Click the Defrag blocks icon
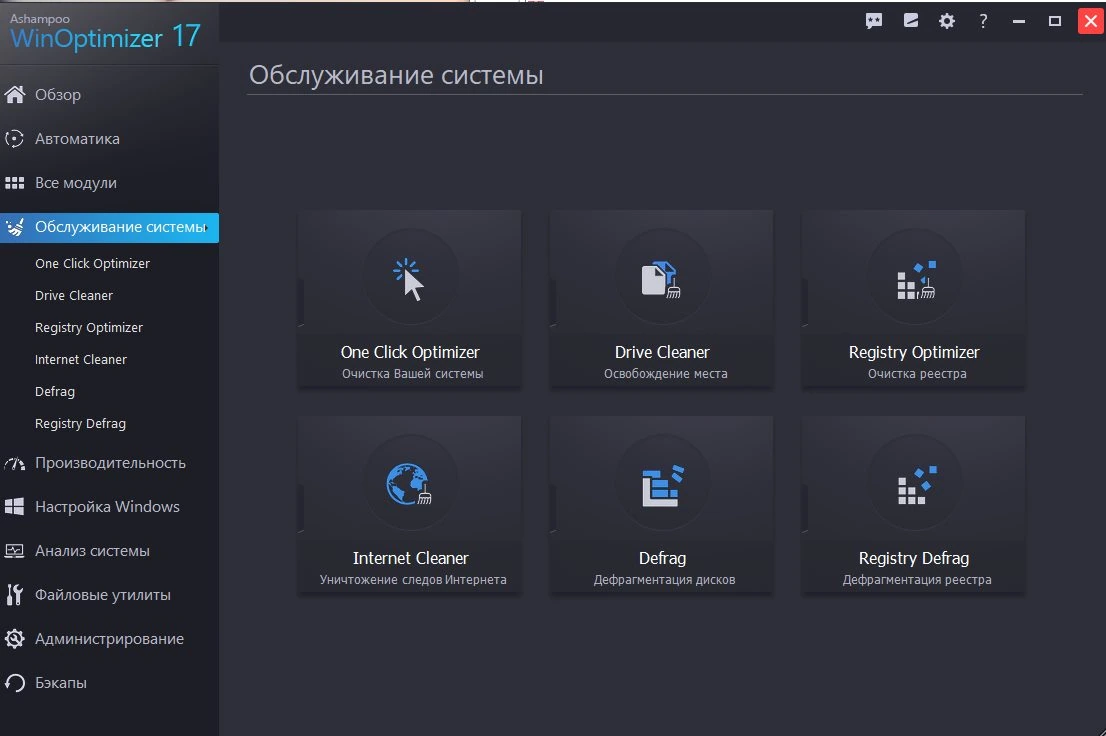Viewport: 1106px width, 736px height. 662,485
